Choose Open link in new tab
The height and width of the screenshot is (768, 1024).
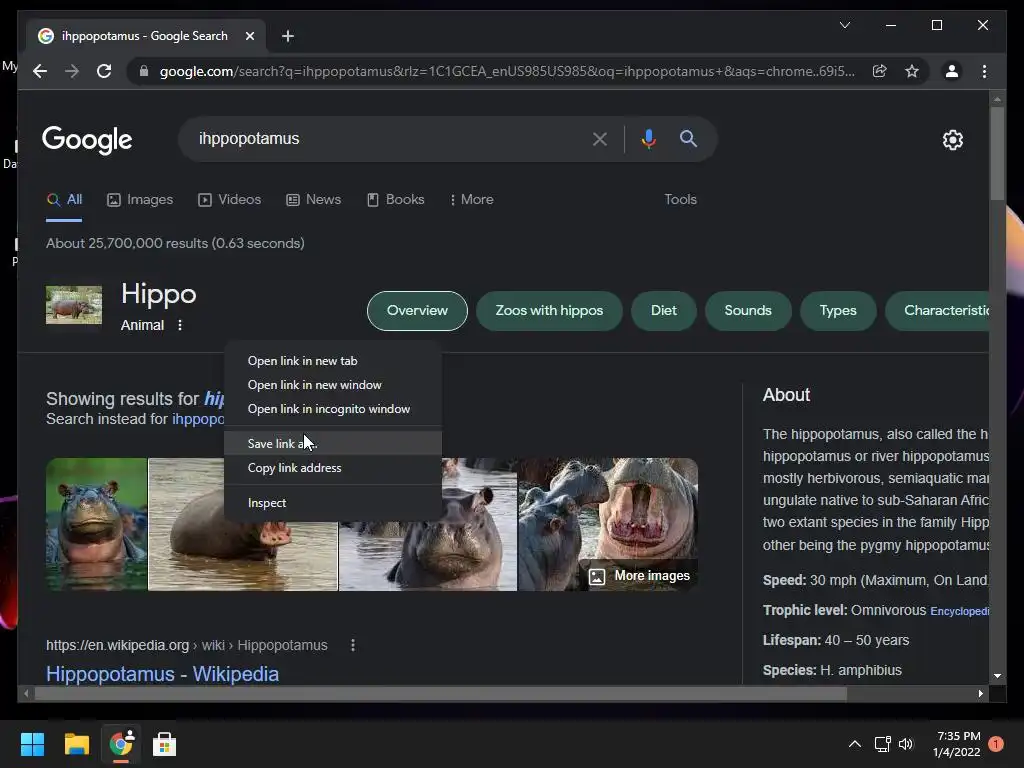coord(333,360)
